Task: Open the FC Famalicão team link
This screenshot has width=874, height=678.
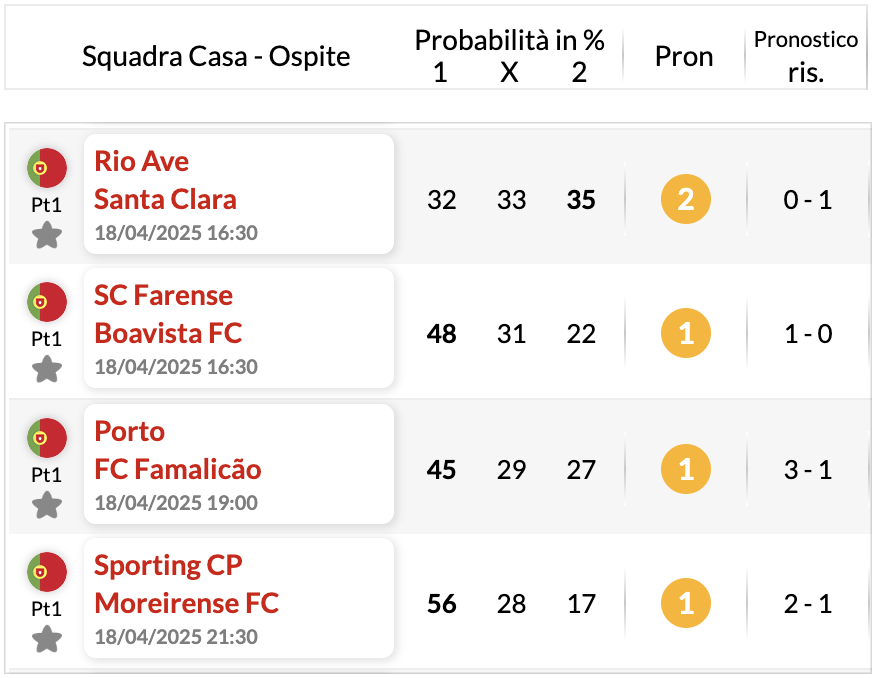Action: click(x=178, y=469)
